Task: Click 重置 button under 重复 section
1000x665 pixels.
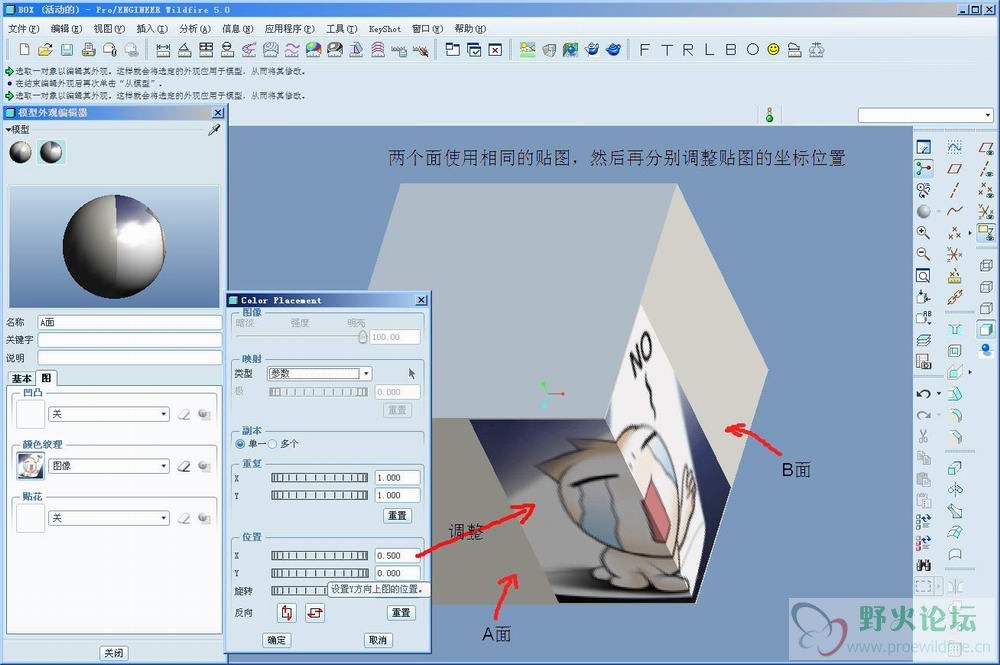Action: coord(397,515)
